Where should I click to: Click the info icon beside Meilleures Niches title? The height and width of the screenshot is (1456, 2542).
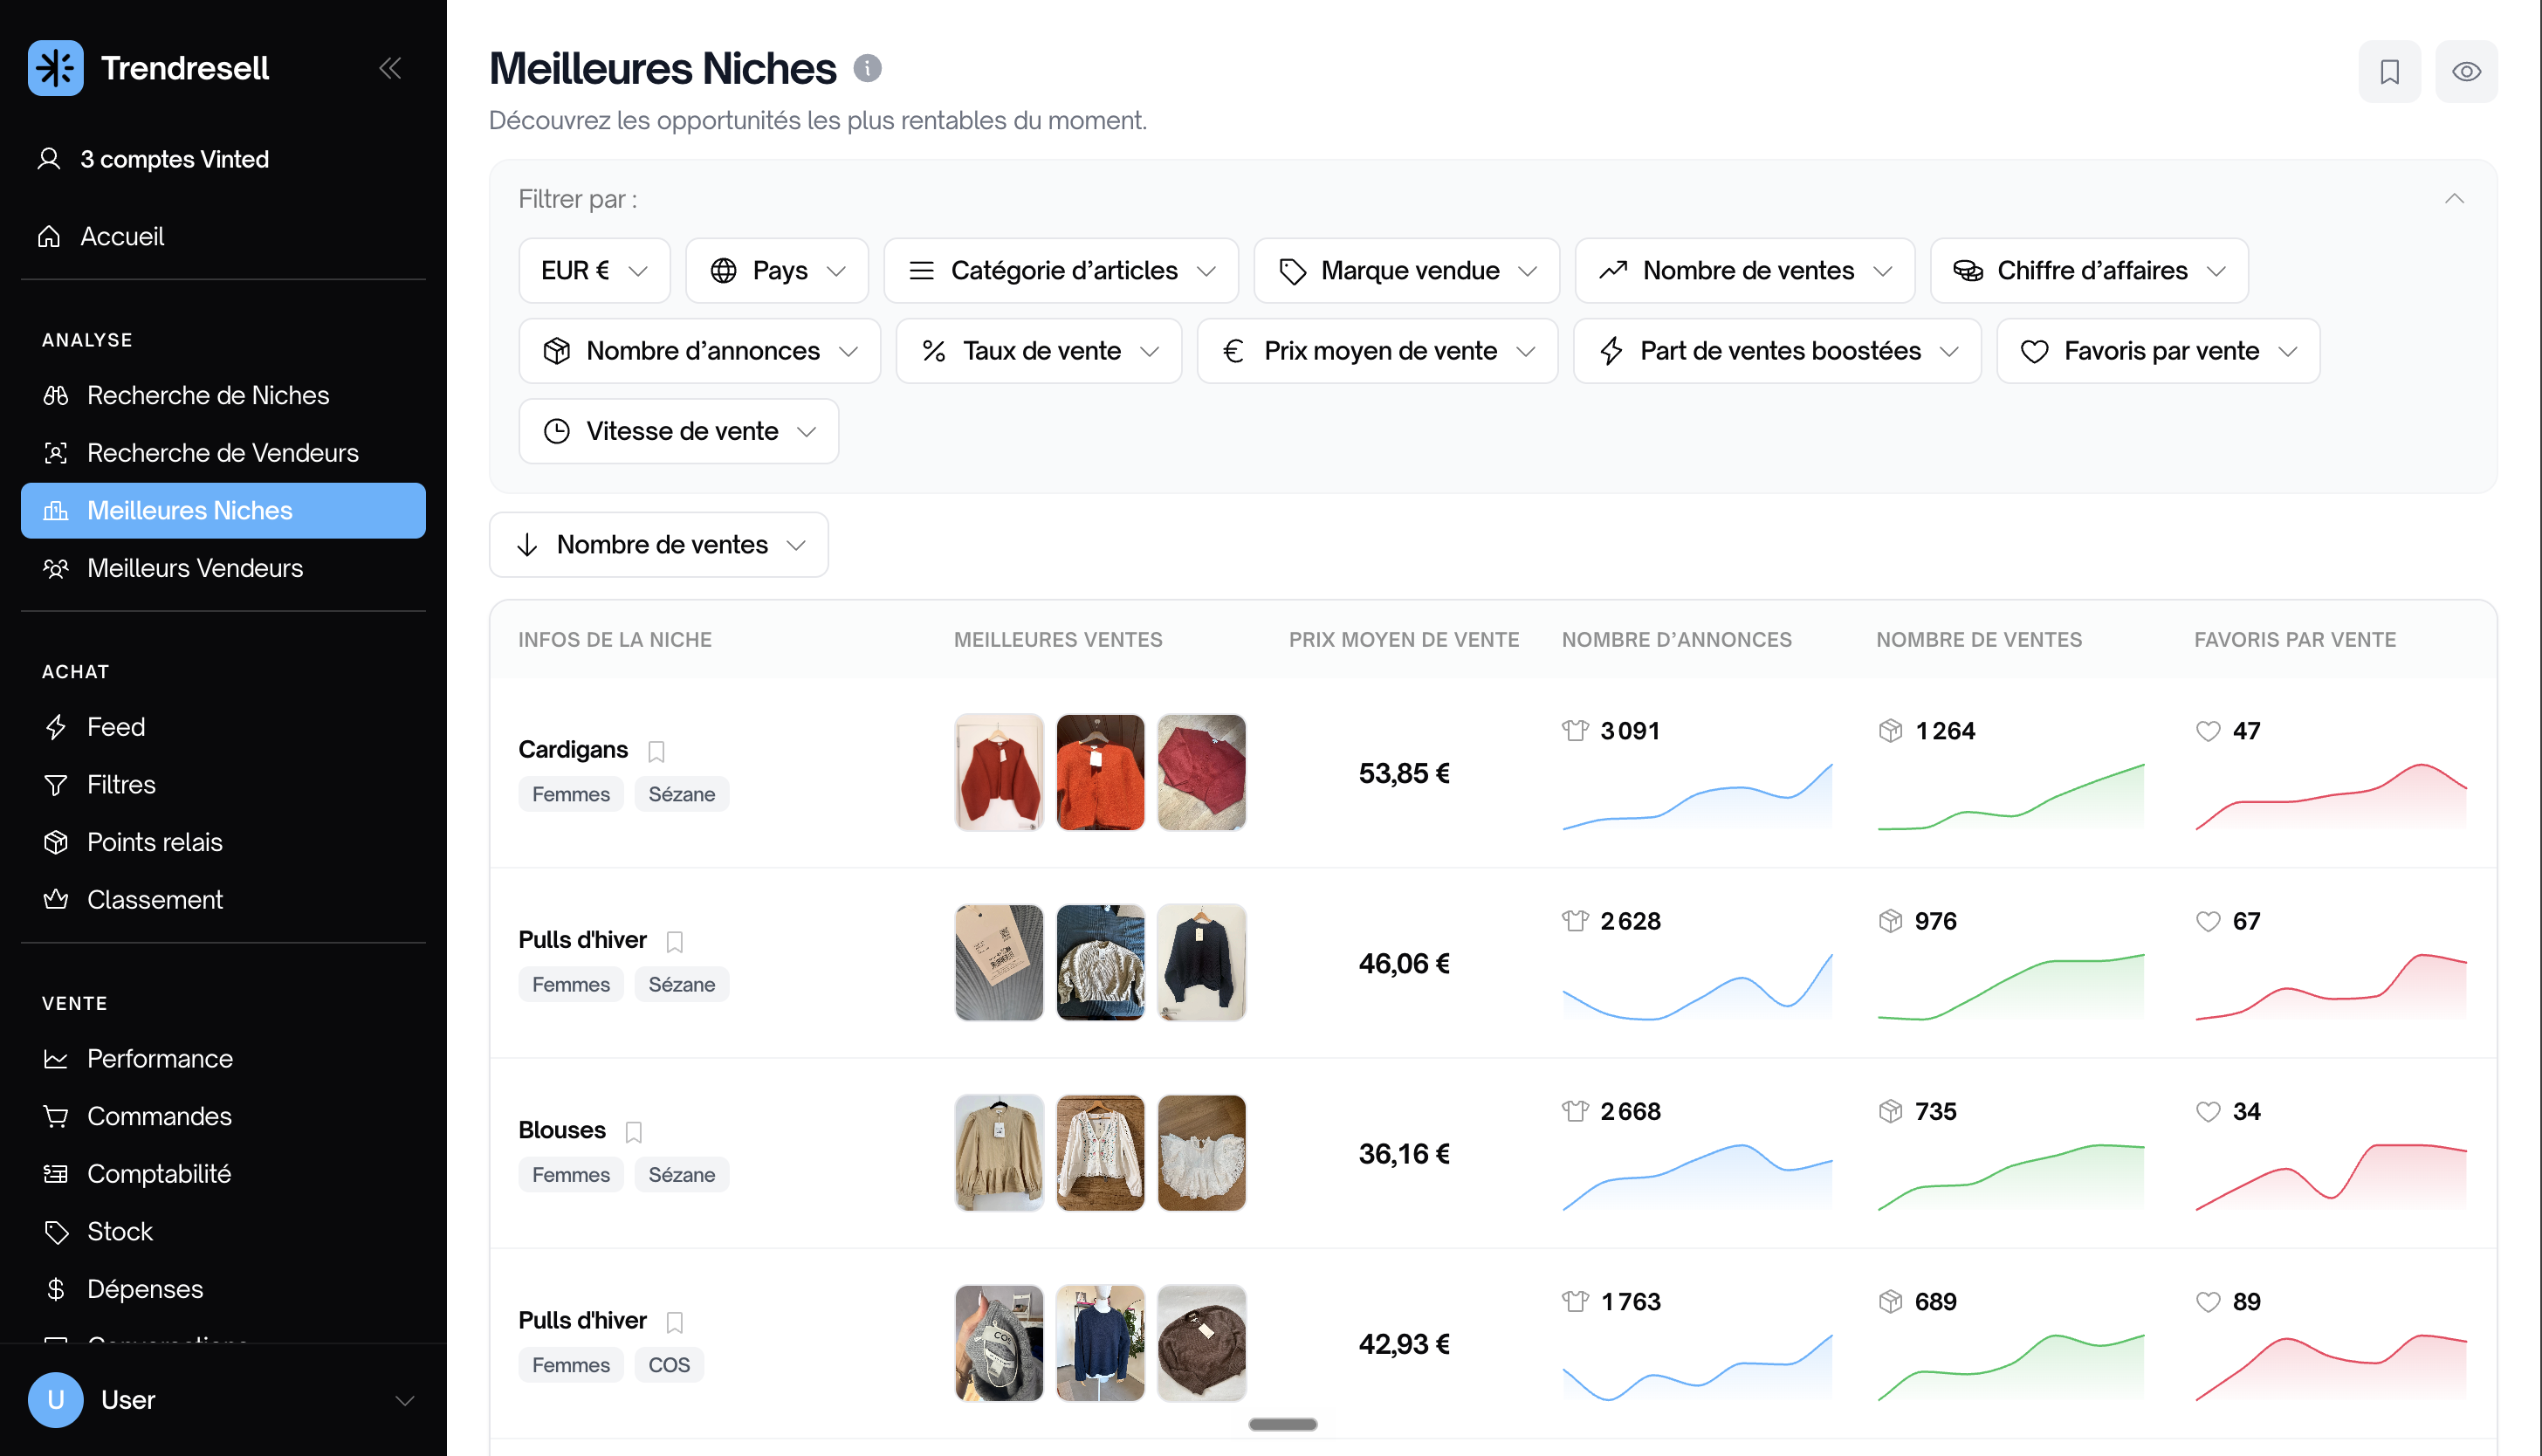pos(867,68)
